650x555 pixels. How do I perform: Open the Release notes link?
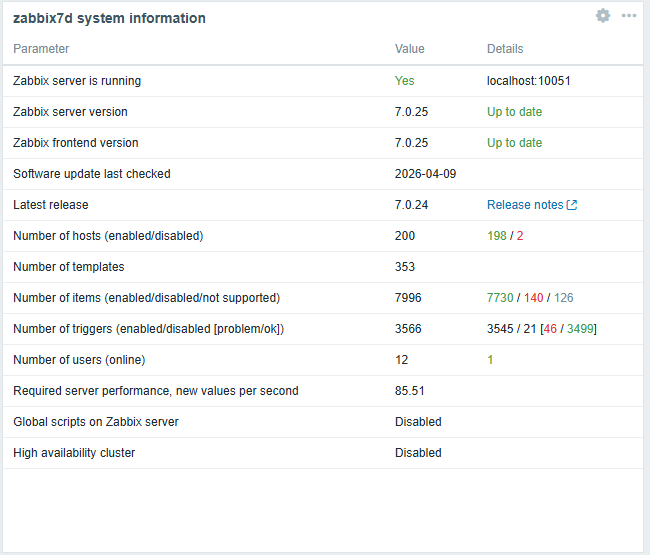click(525, 205)
